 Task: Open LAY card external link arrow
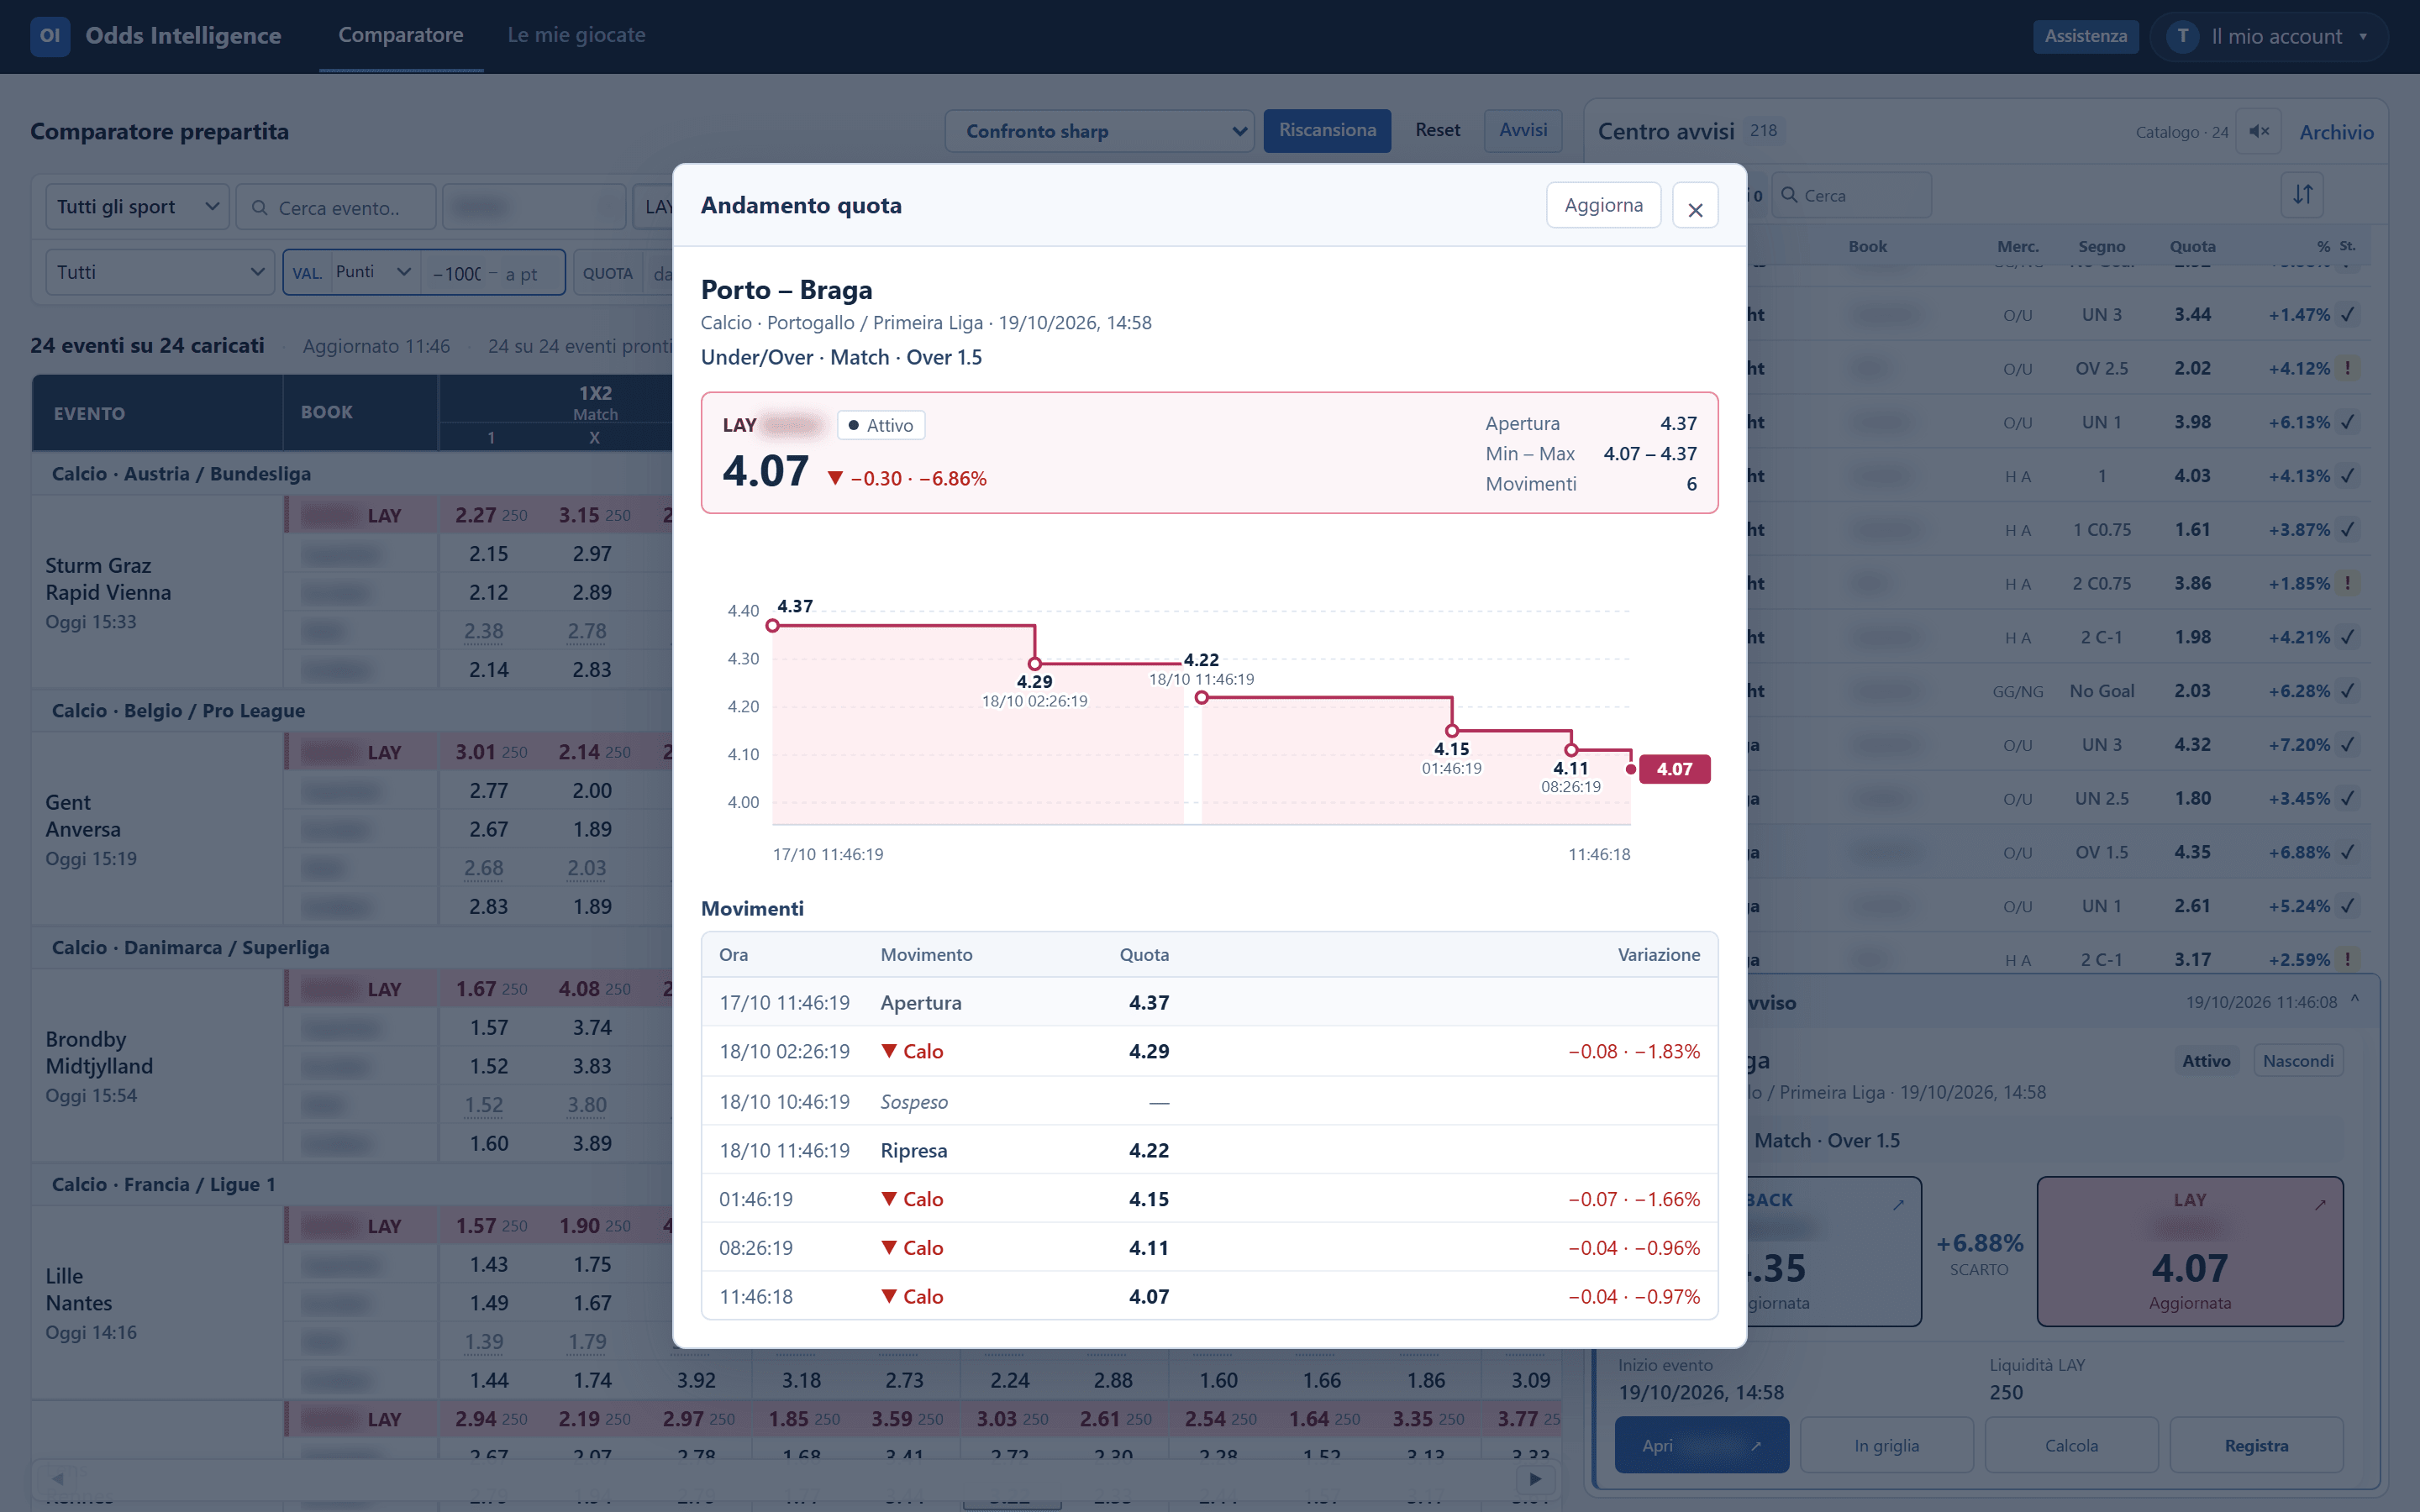2320,1205
